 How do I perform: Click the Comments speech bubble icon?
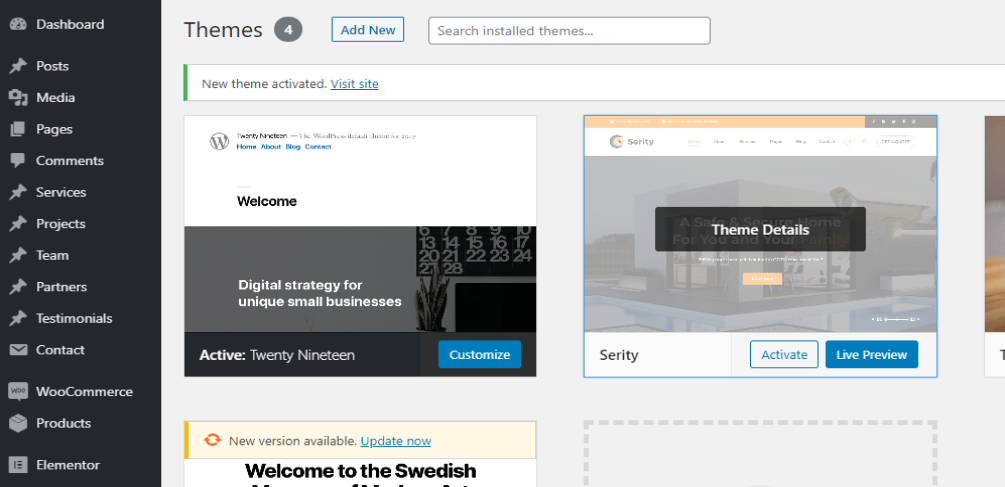click(17, 161)
